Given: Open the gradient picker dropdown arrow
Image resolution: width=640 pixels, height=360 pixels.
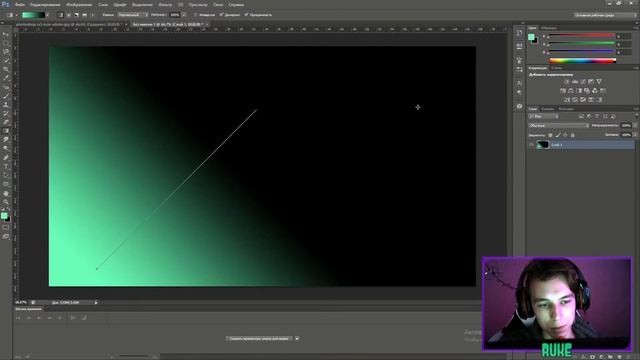Looking at the screenshot, I should (47, 15).
